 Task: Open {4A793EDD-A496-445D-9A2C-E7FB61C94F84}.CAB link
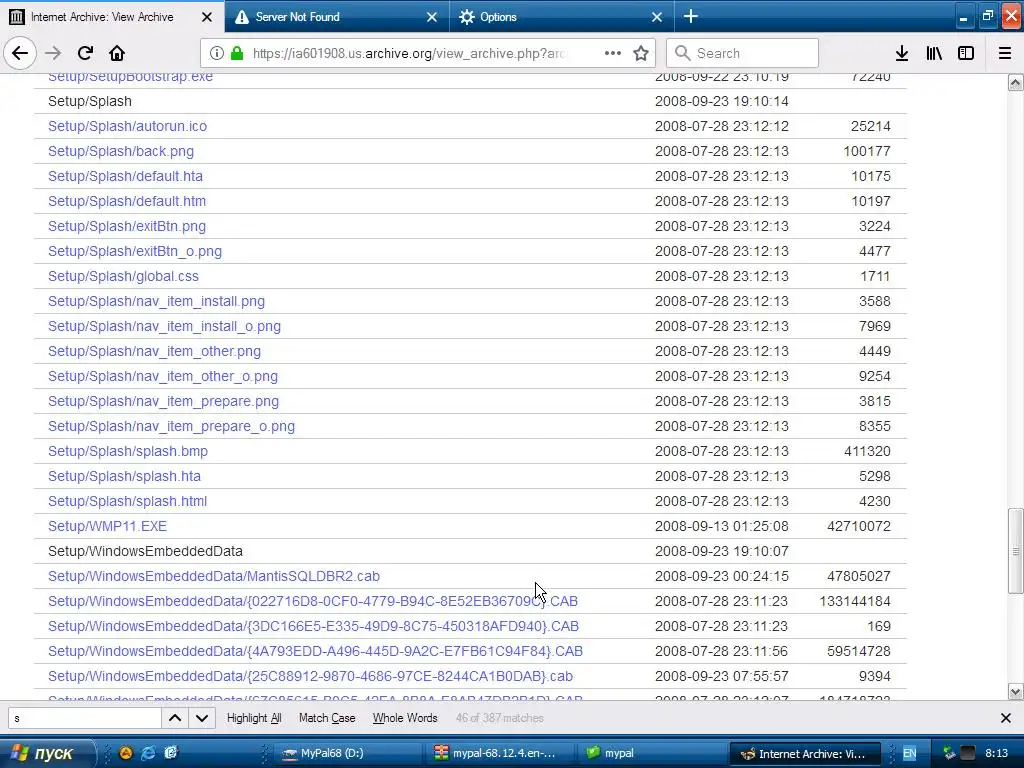click(315, 651)
